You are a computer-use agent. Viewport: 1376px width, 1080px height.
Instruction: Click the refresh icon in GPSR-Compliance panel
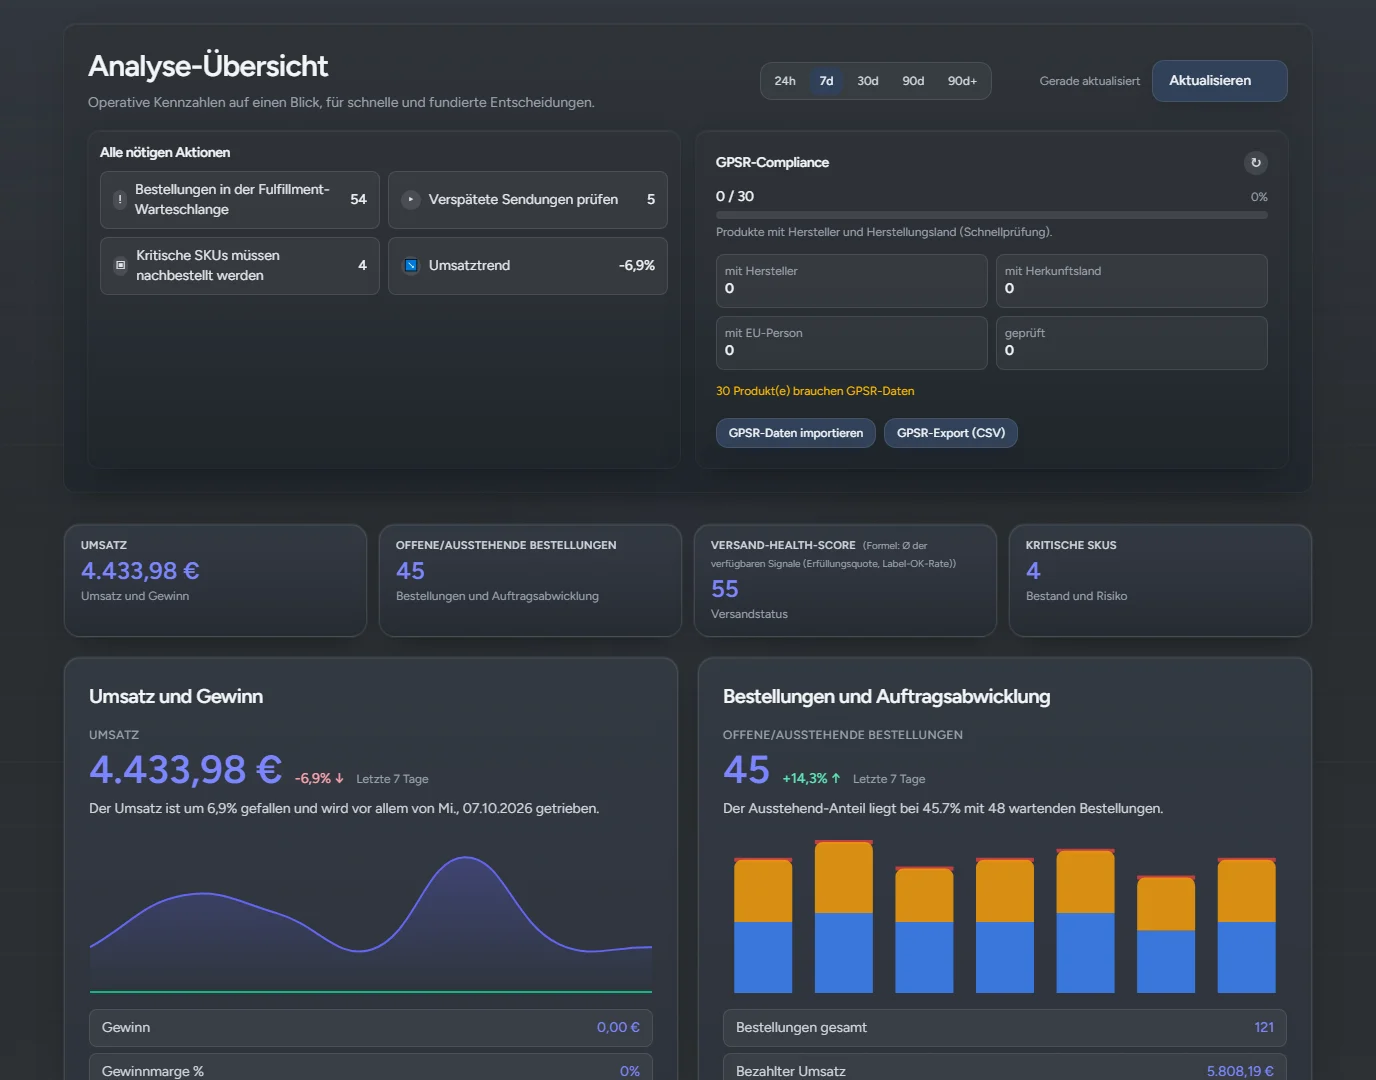pyautogui.click(x=1255, y=162)
